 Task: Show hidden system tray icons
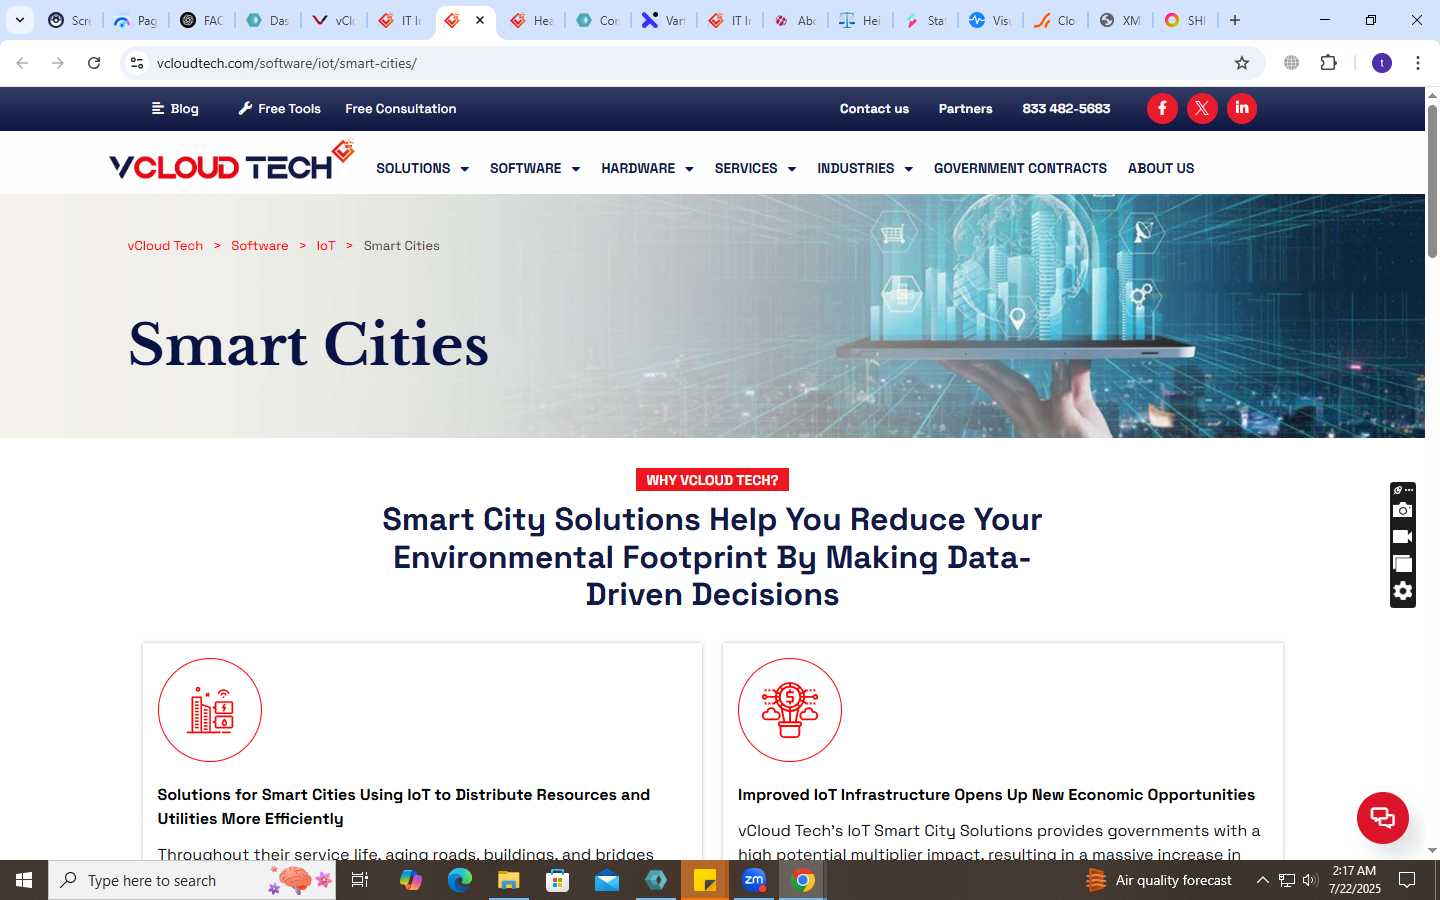[x=1262, y=880]
